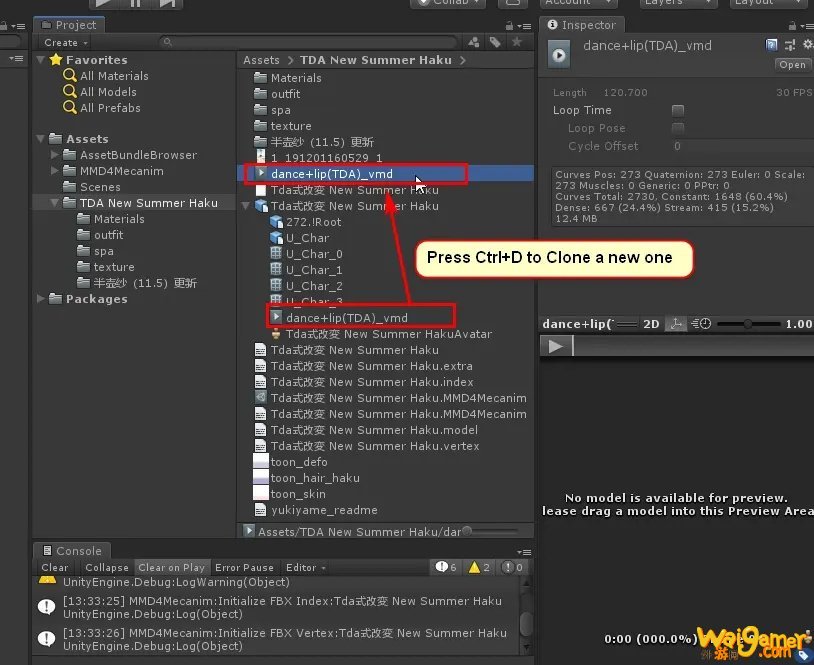Screen dimensions: 814x665
Task: Click the save search star icon
Action: pos(517,42)
